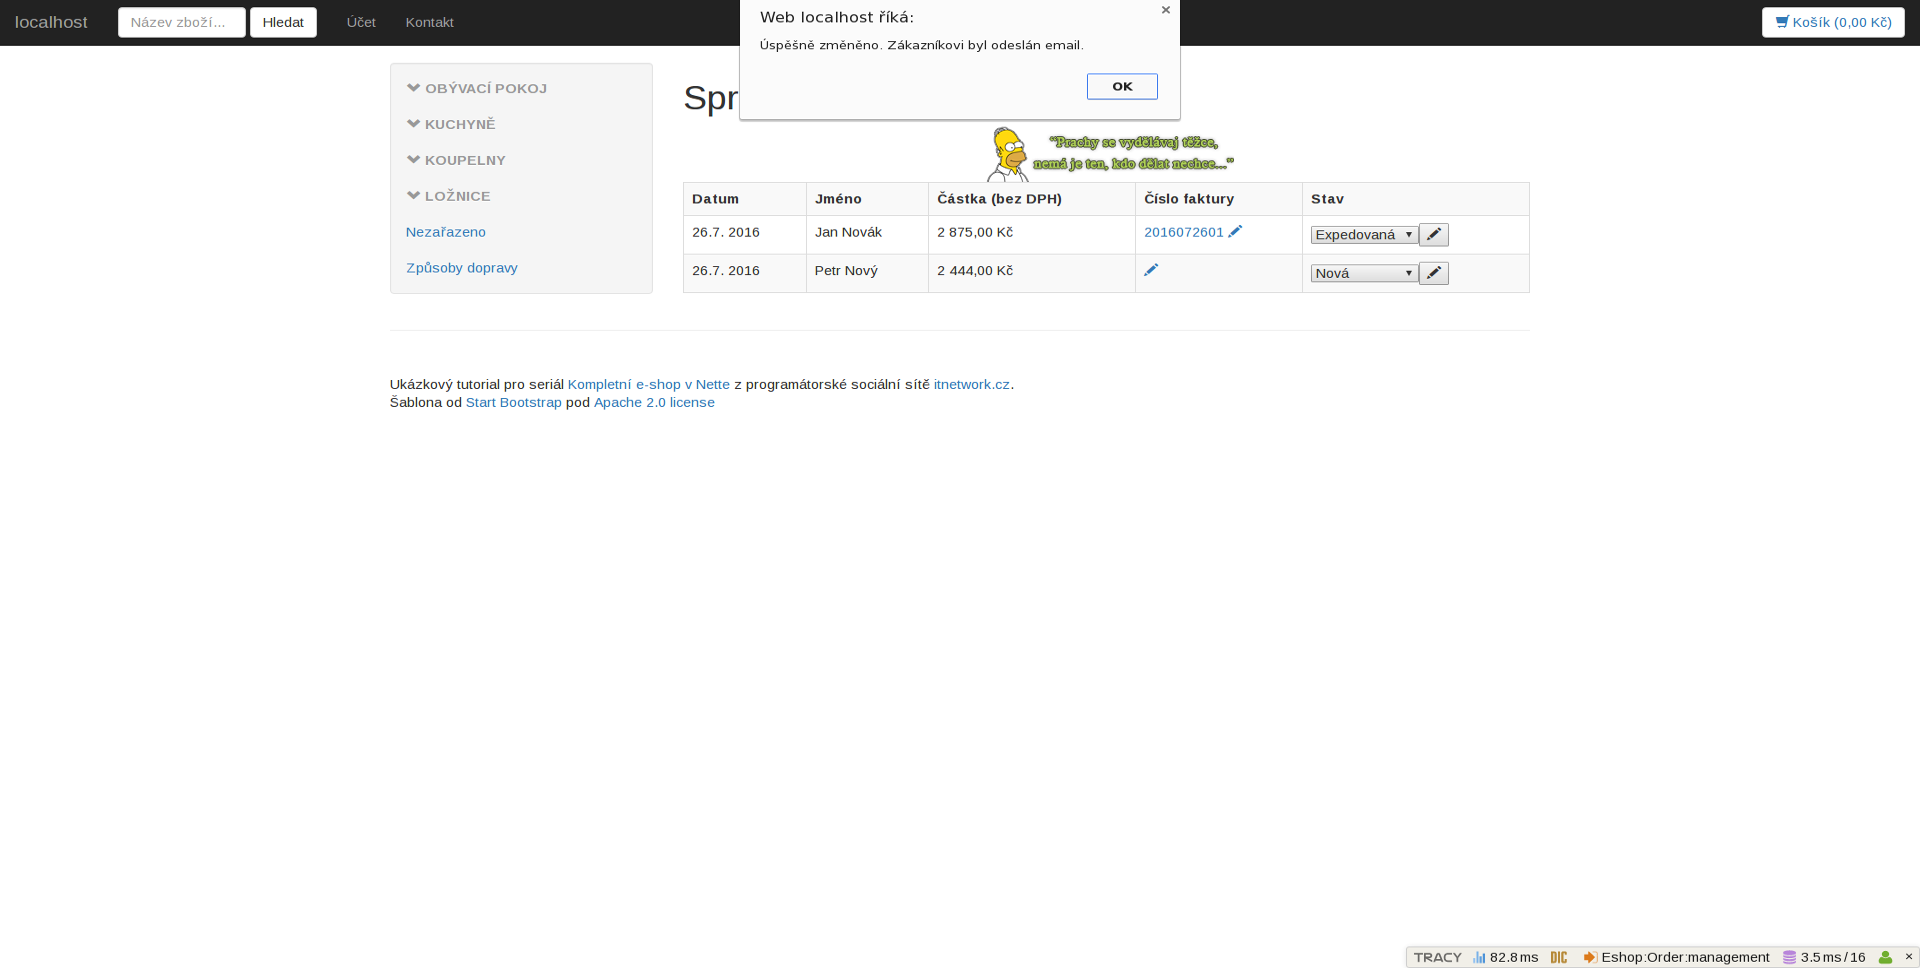Open the Apache 2.0 license link

(654, 402)
